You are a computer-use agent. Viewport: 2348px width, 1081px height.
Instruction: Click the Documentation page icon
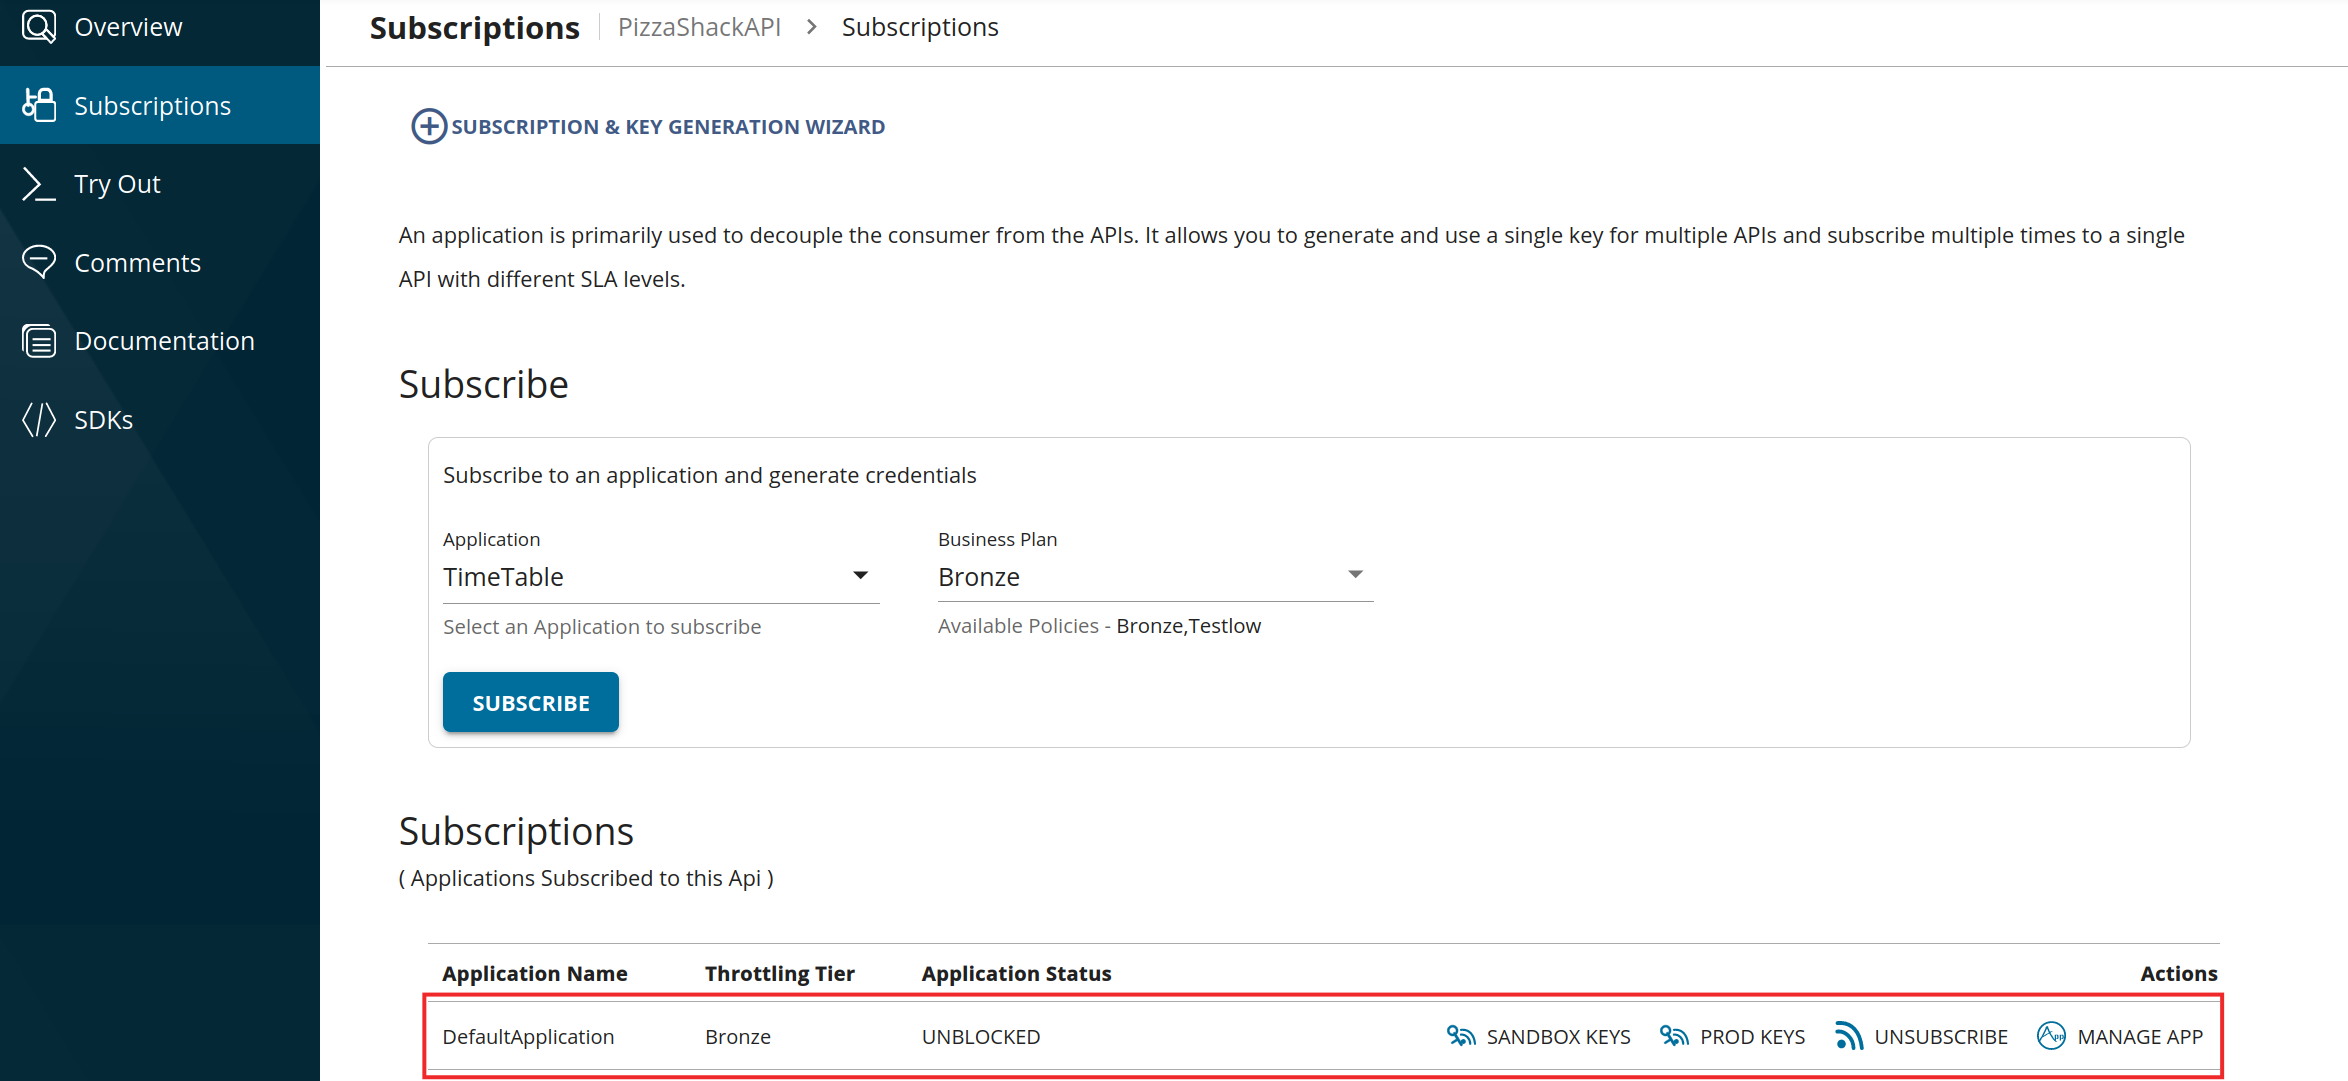[x=39, y=341]
